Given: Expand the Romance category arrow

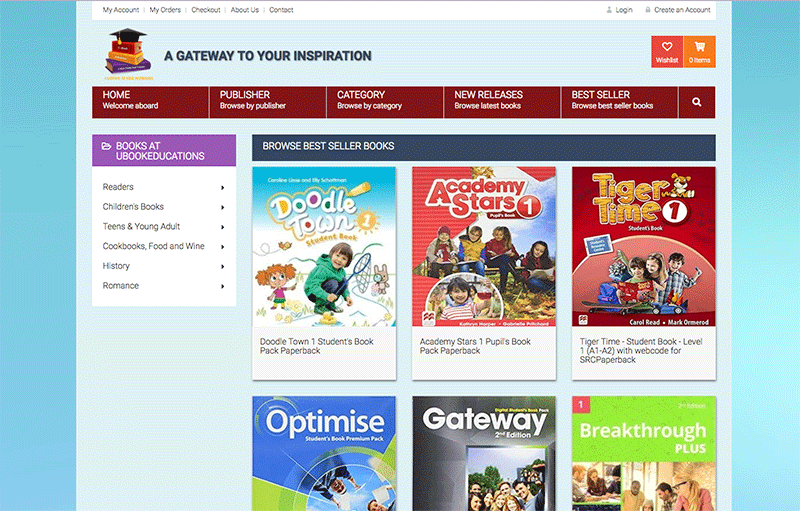Looking at the screenshot, I should click(222, 287).
